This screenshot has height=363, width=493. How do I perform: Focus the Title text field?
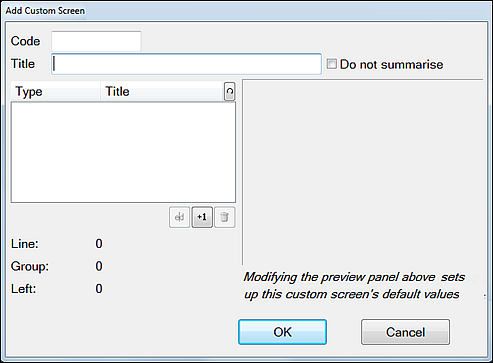click(x=186, y=64)
